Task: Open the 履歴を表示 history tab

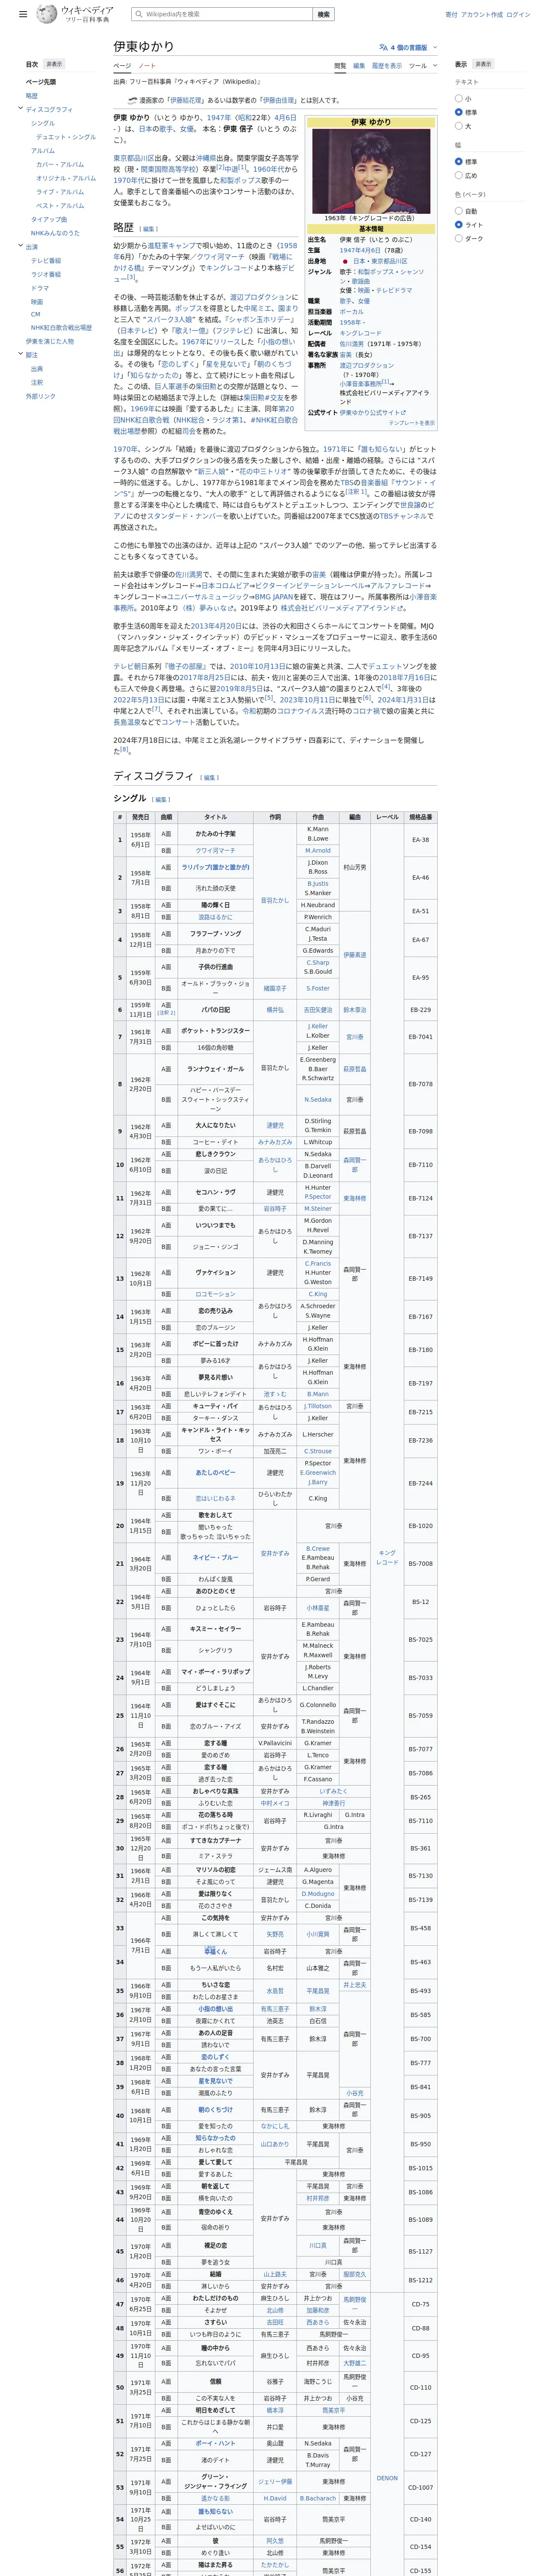Action: point(387,66)
